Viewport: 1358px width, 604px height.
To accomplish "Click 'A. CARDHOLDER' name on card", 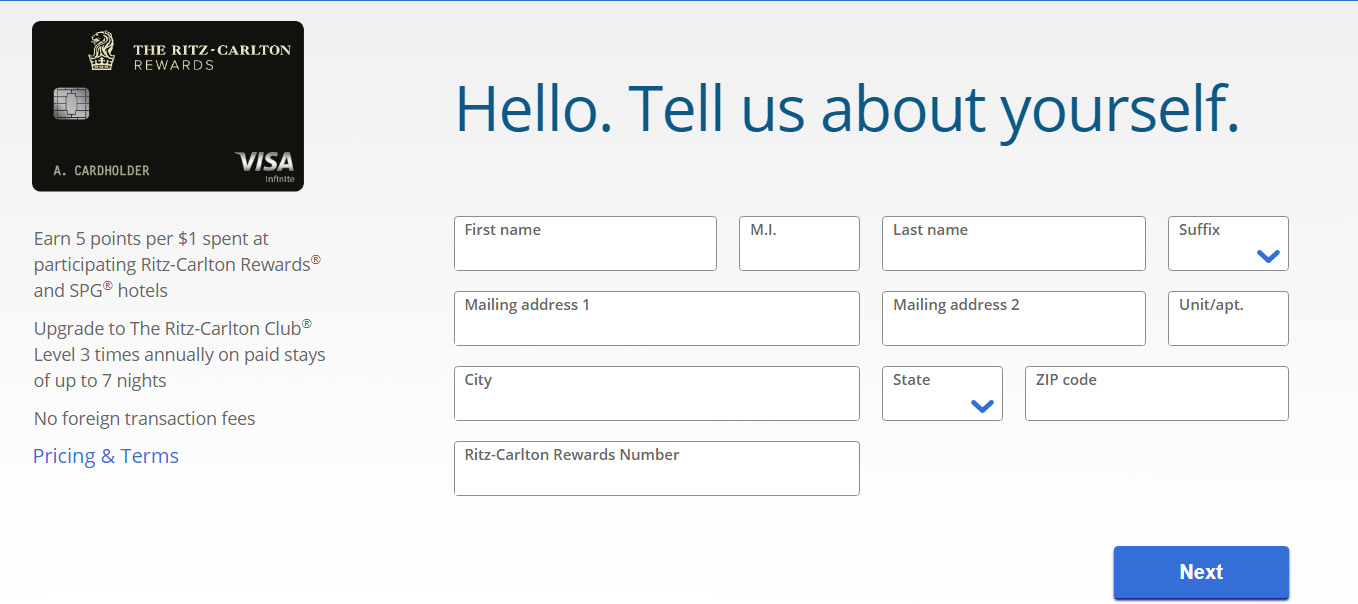I will coord(101,171).
